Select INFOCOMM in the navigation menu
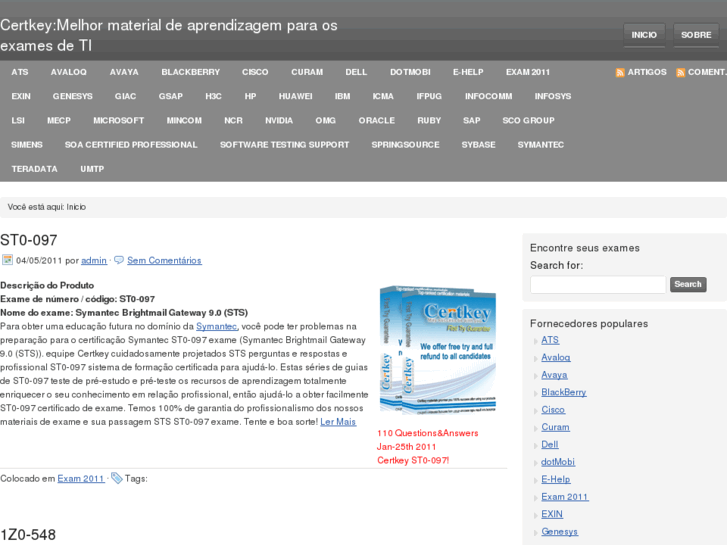The height and width of the screenshot is (545, 727). pyautogui.click(x=489, y=96)
